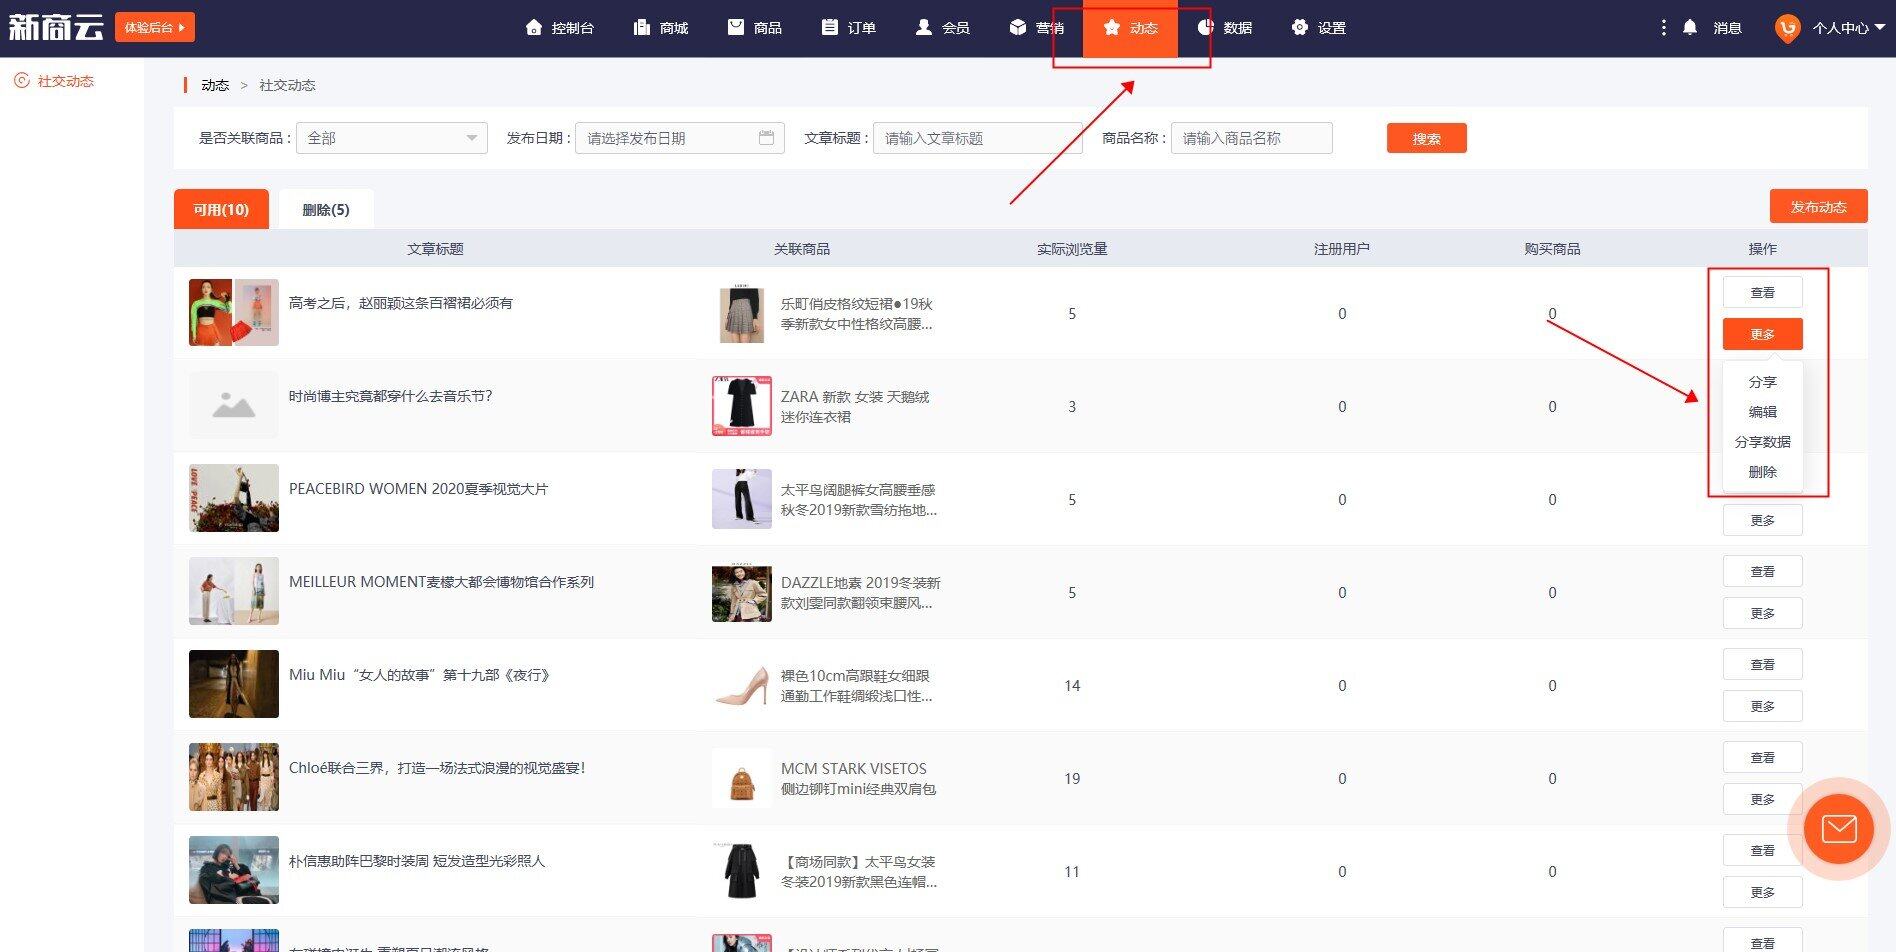
Task: Click 消息 in the top bar
Action: [x=1727, y=28]
